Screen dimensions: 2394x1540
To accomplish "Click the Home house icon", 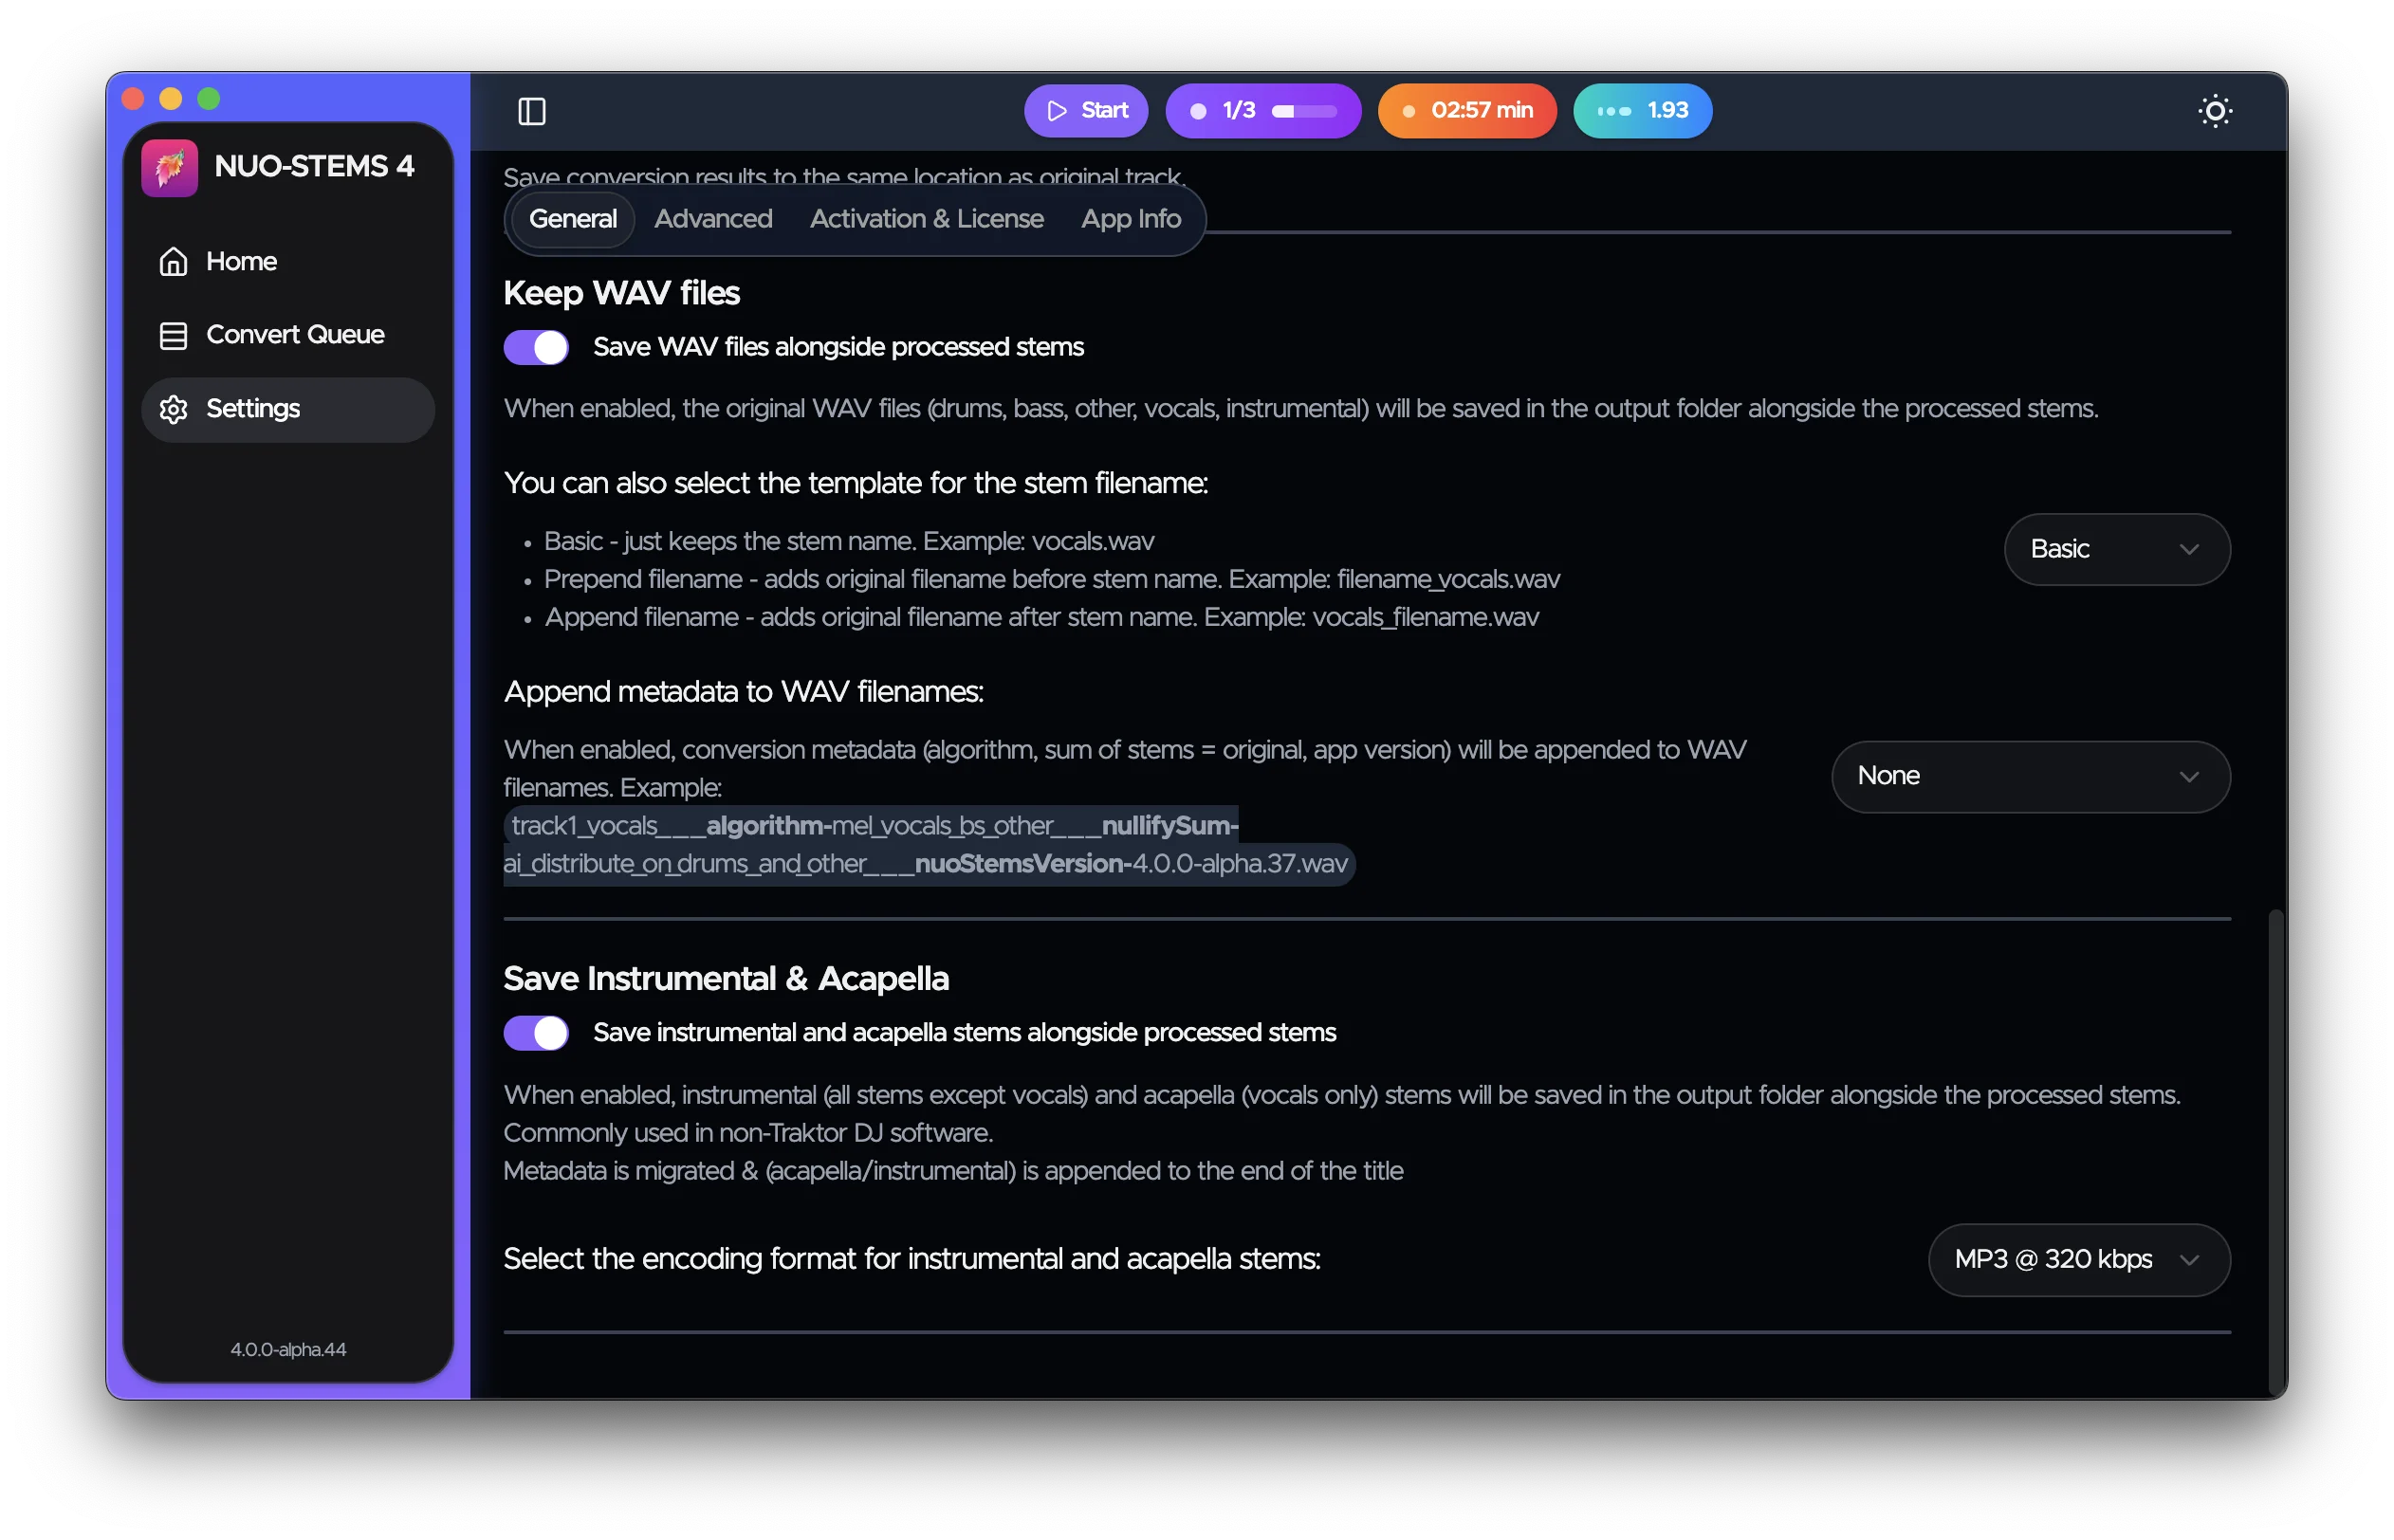I will point(173,262).
